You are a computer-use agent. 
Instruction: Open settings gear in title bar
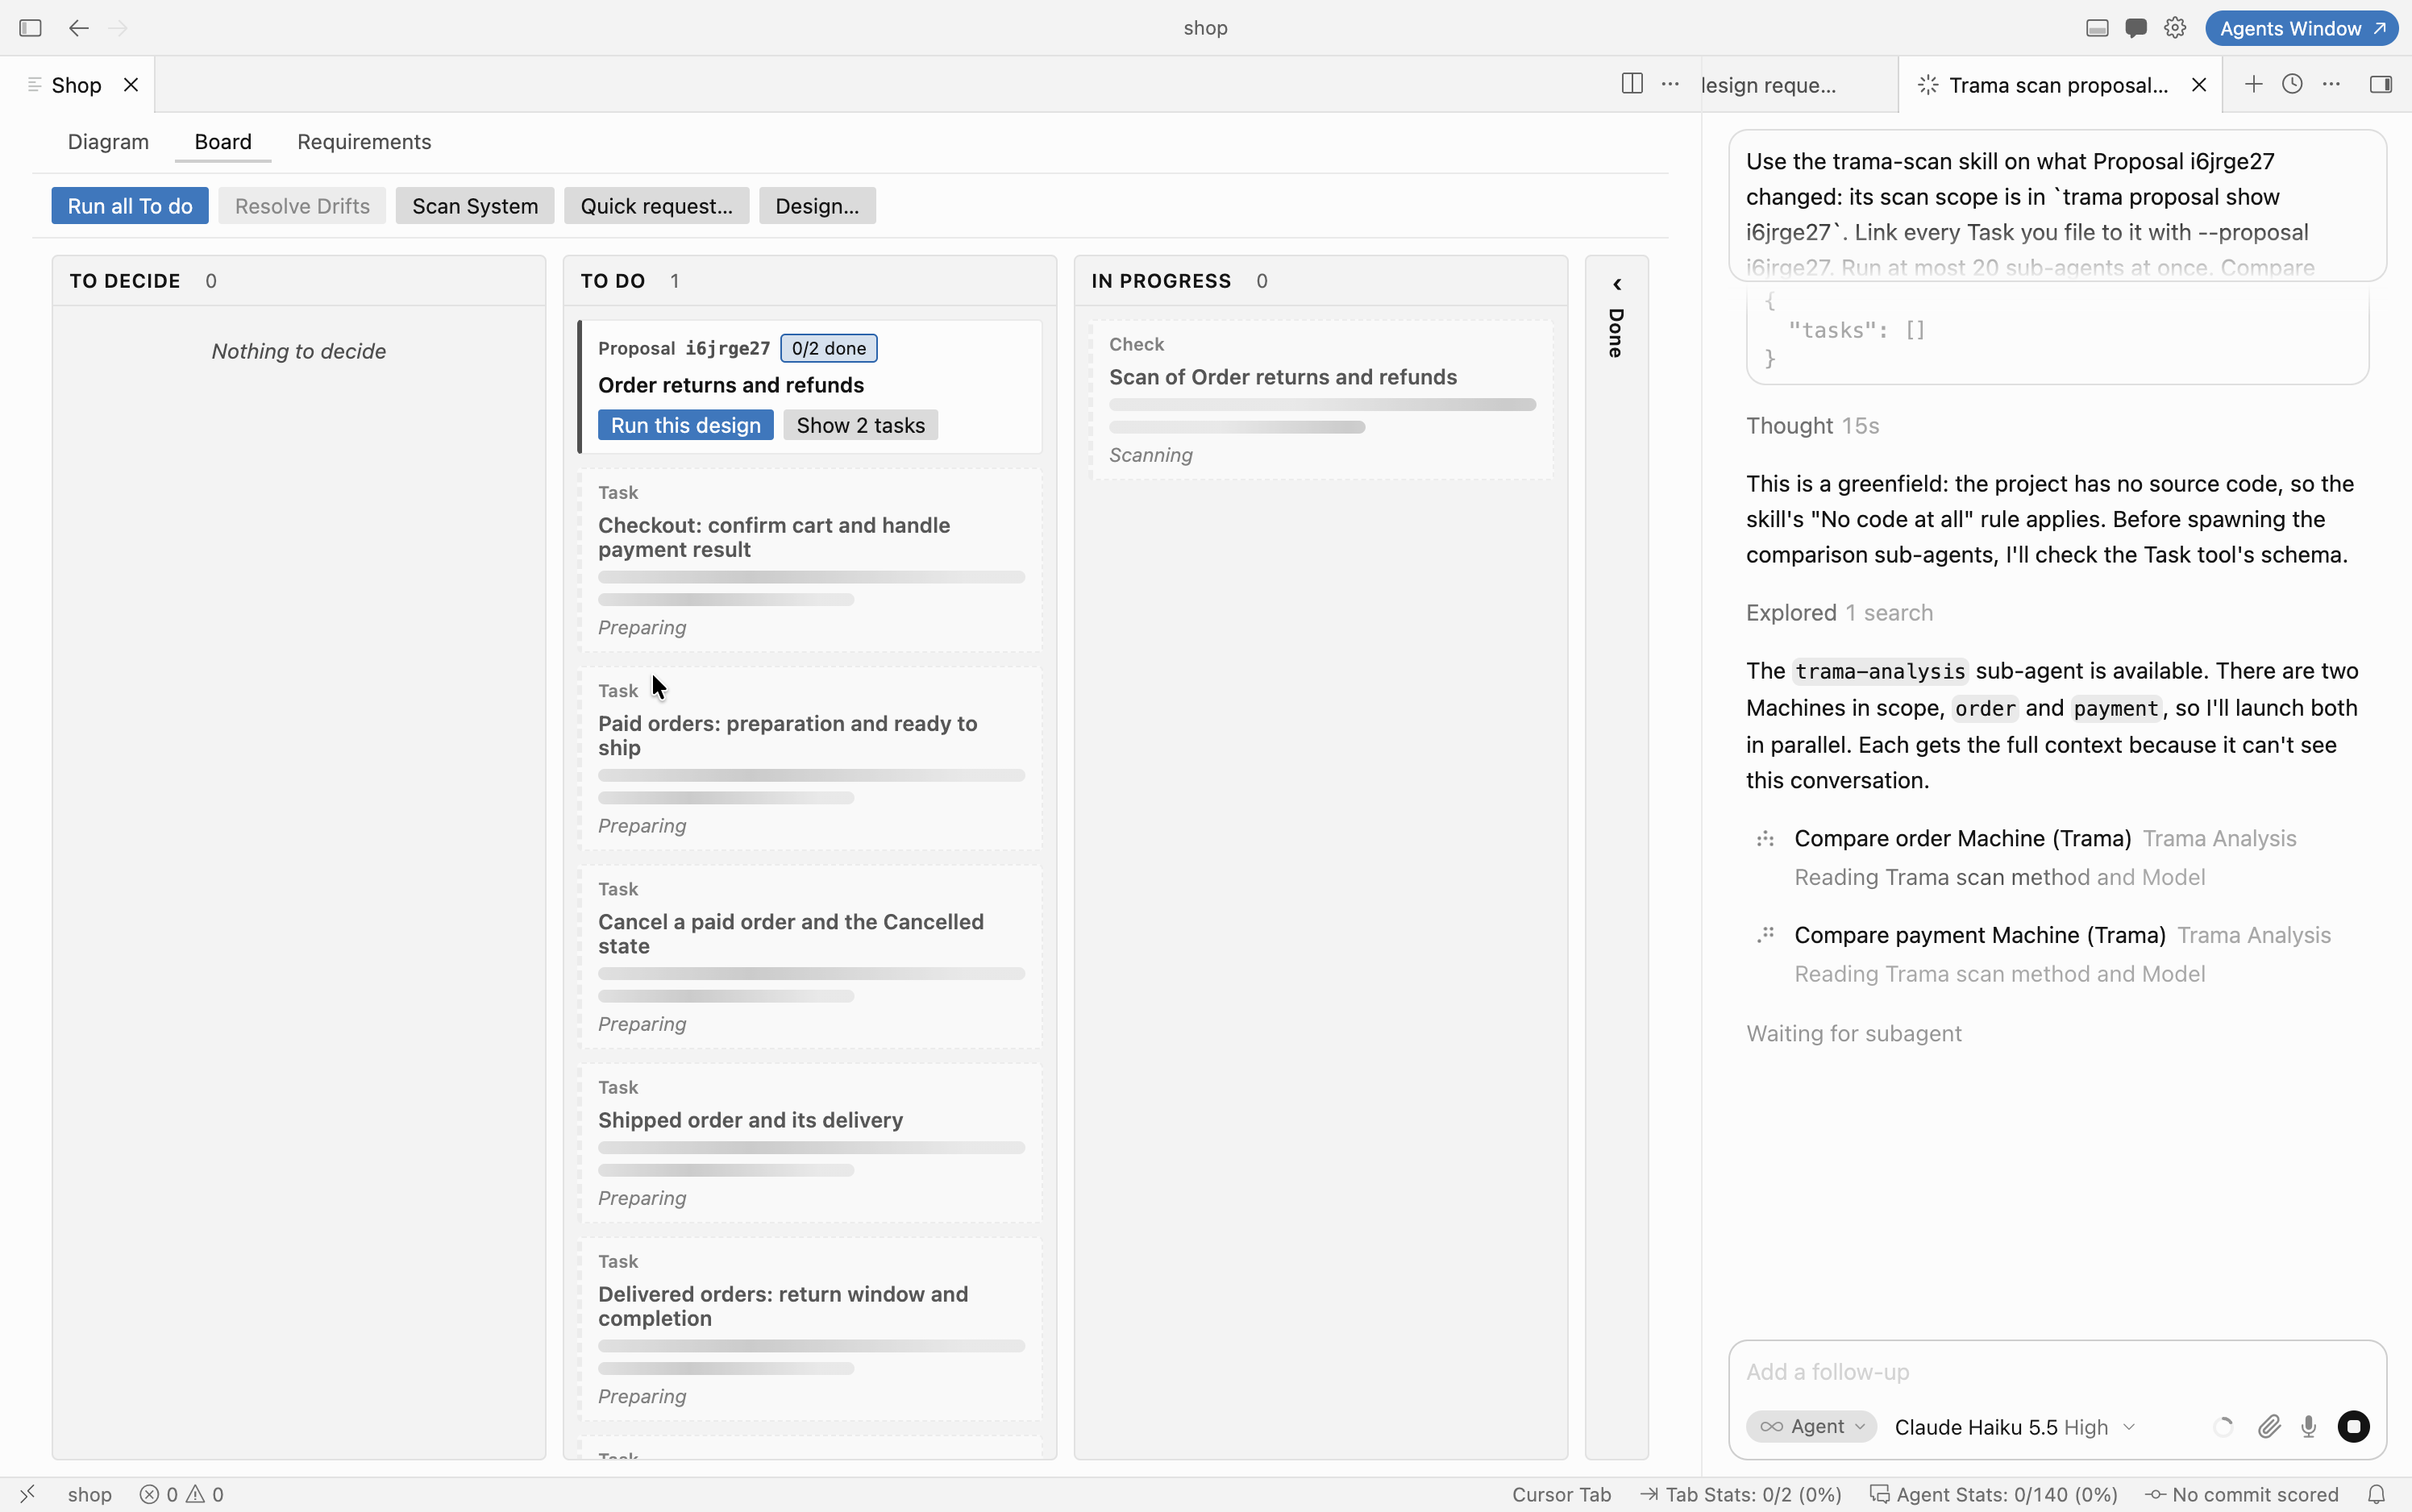click(x=2175, y=28)
